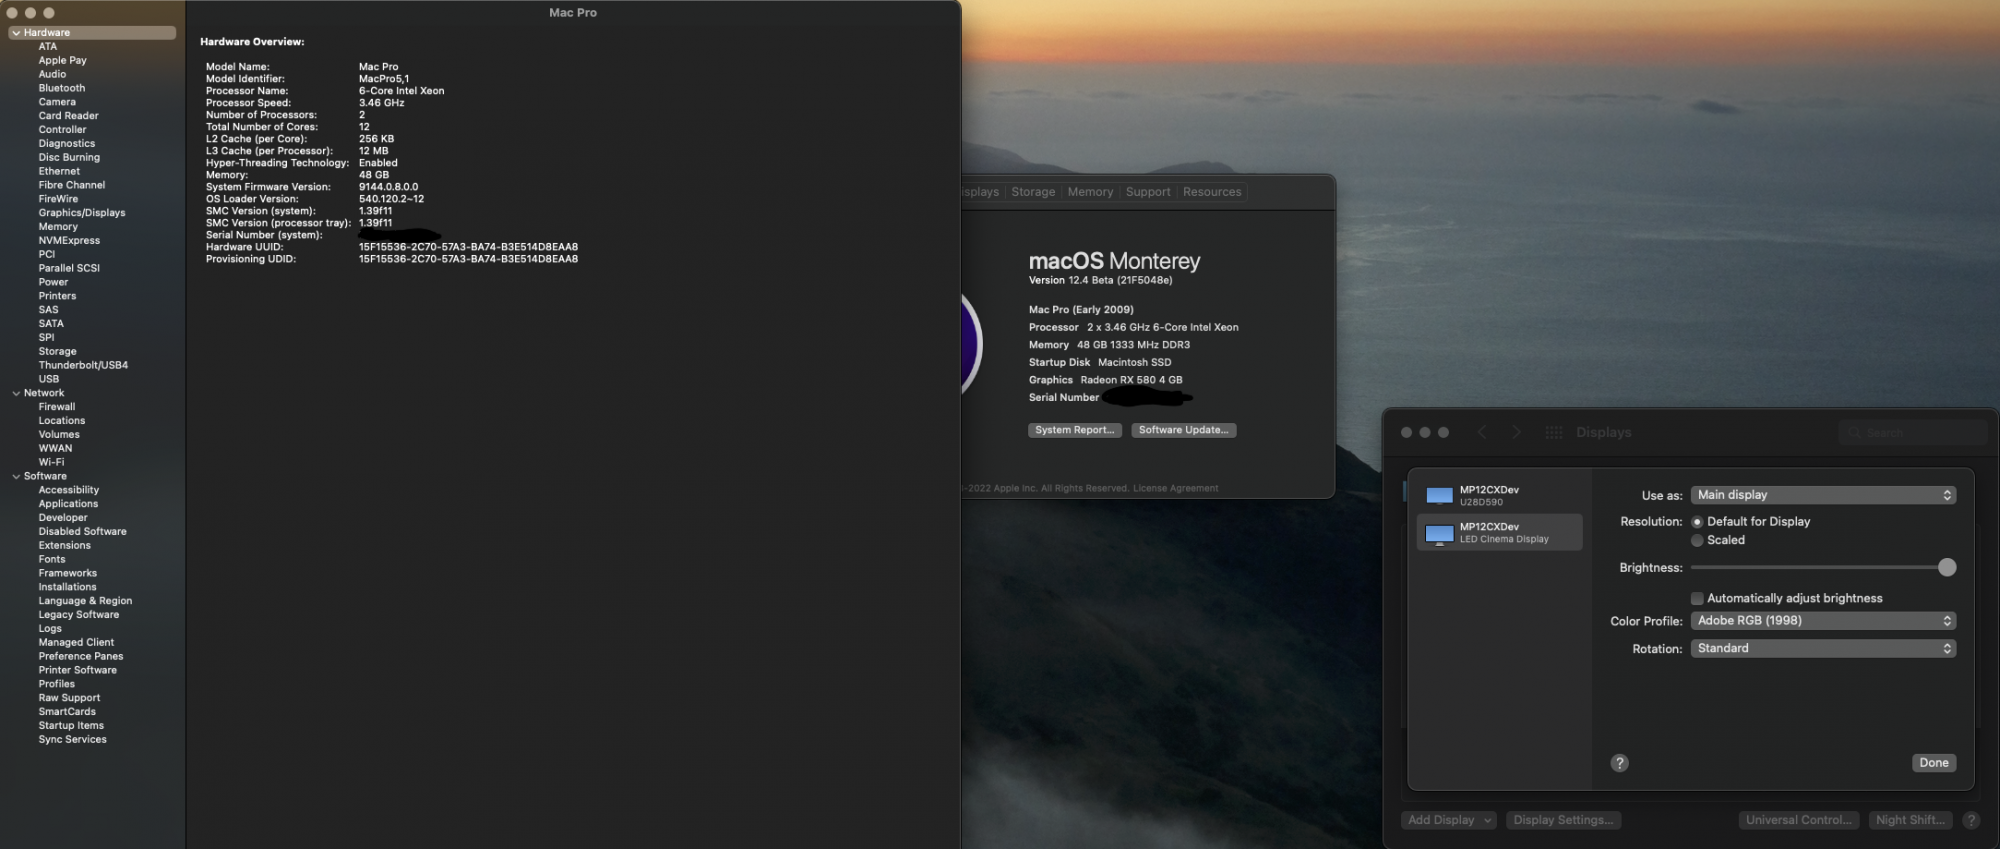Select the LED Cinema Display monitor icon
Viewport: 2000px width, 849px height.
click(1439, 533)
